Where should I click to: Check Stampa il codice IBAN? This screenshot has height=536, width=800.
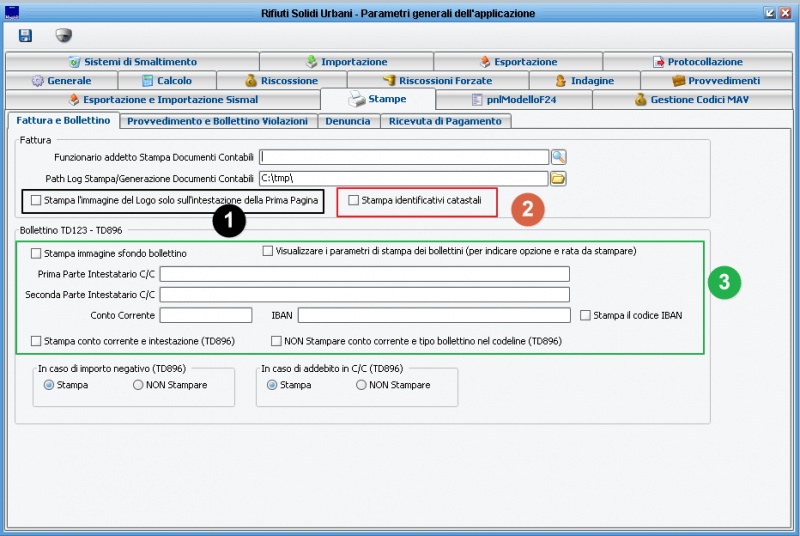[586, 316]
